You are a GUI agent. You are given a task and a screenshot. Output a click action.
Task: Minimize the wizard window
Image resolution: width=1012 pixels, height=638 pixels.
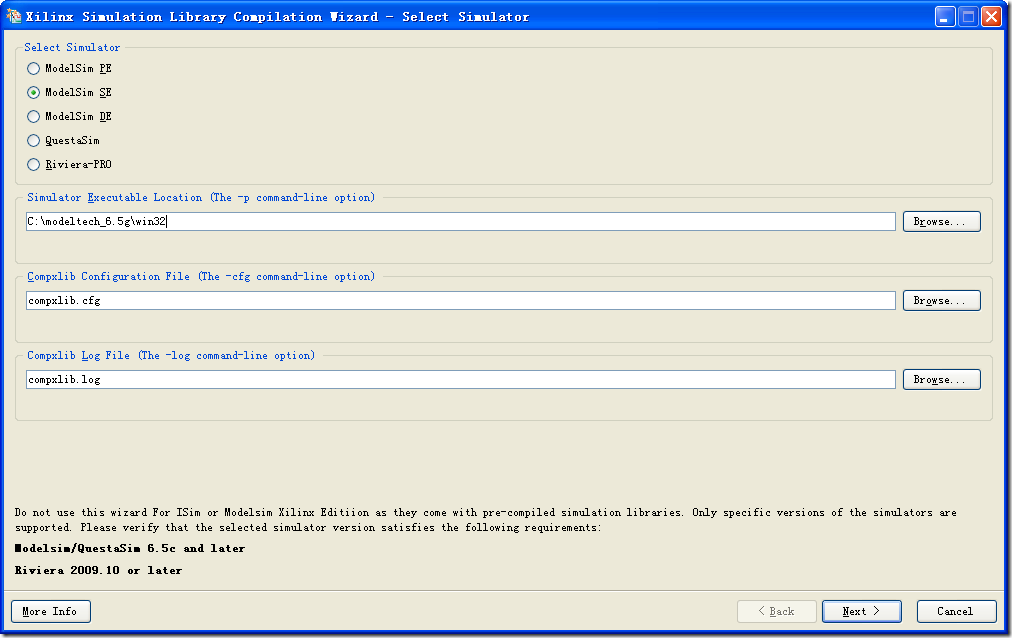tap(945, 17)
